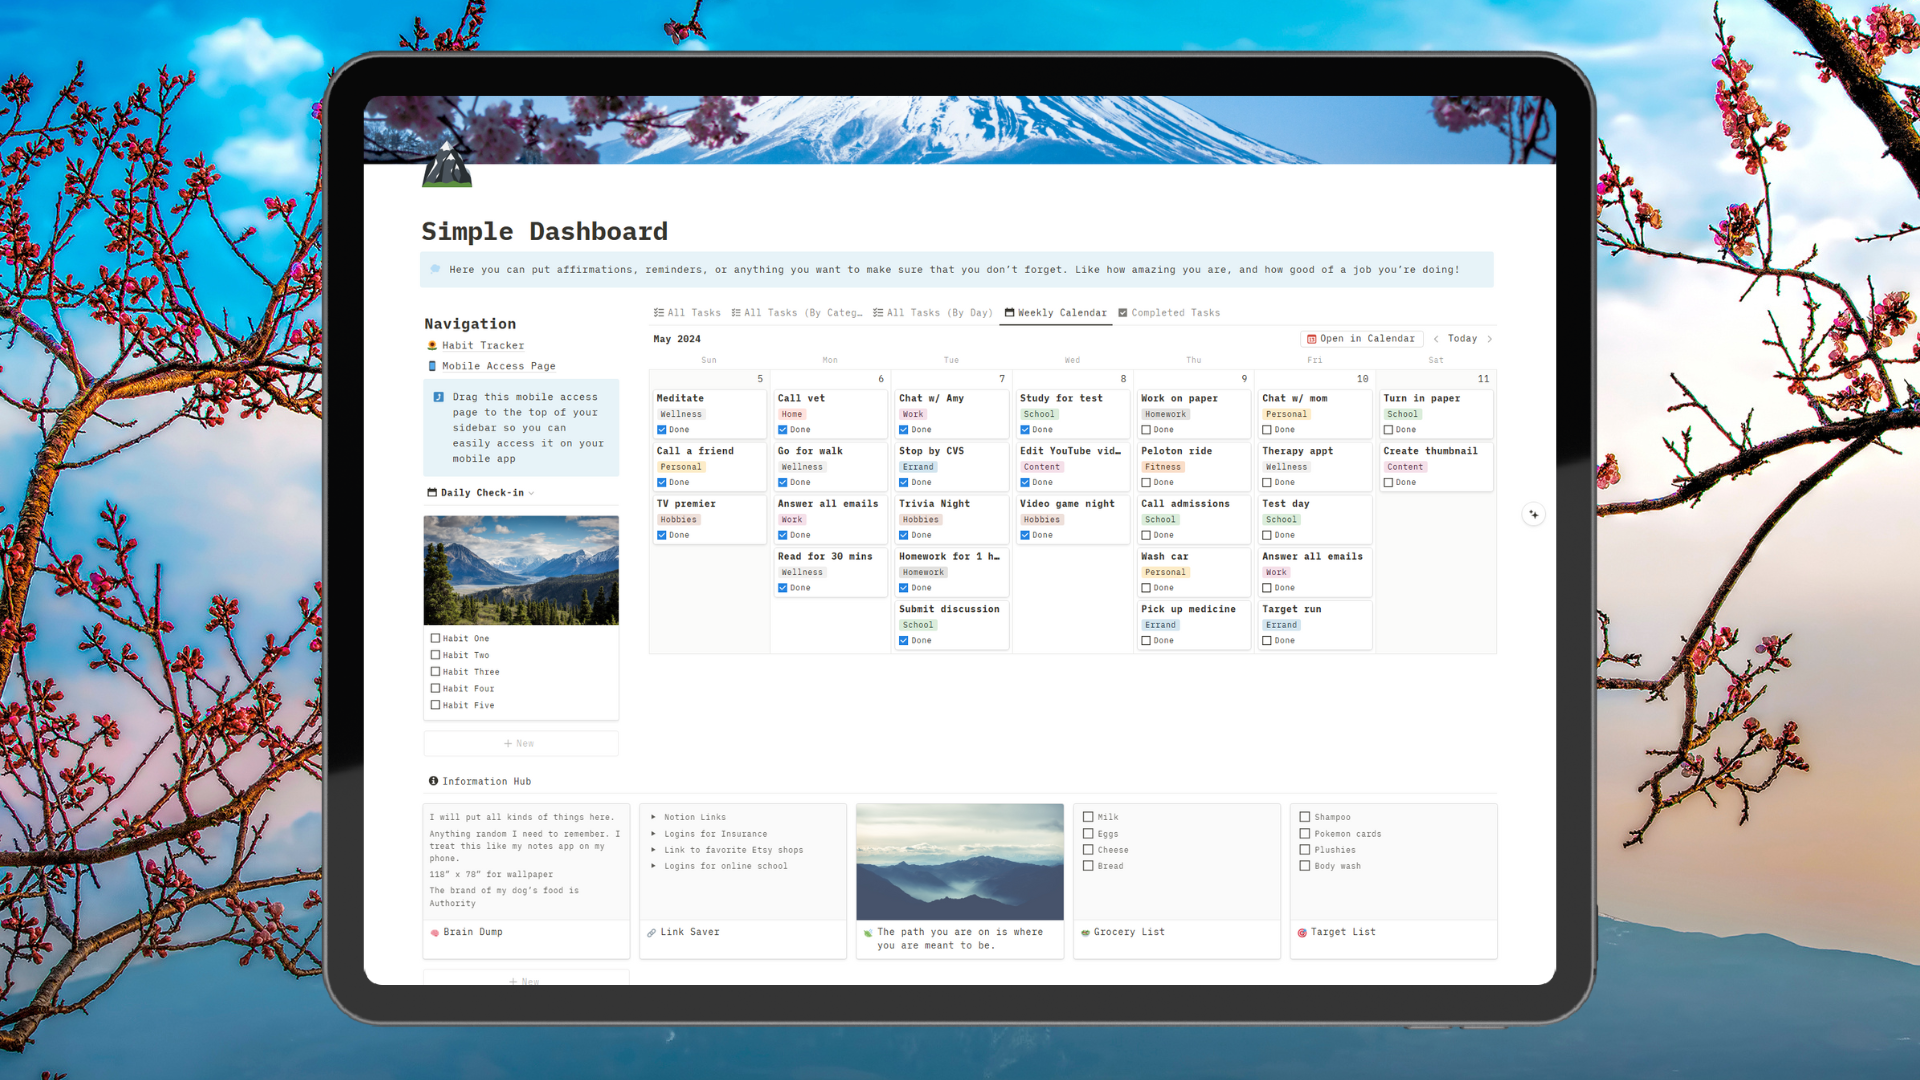Click the Target List dartboard icon

1302,931
